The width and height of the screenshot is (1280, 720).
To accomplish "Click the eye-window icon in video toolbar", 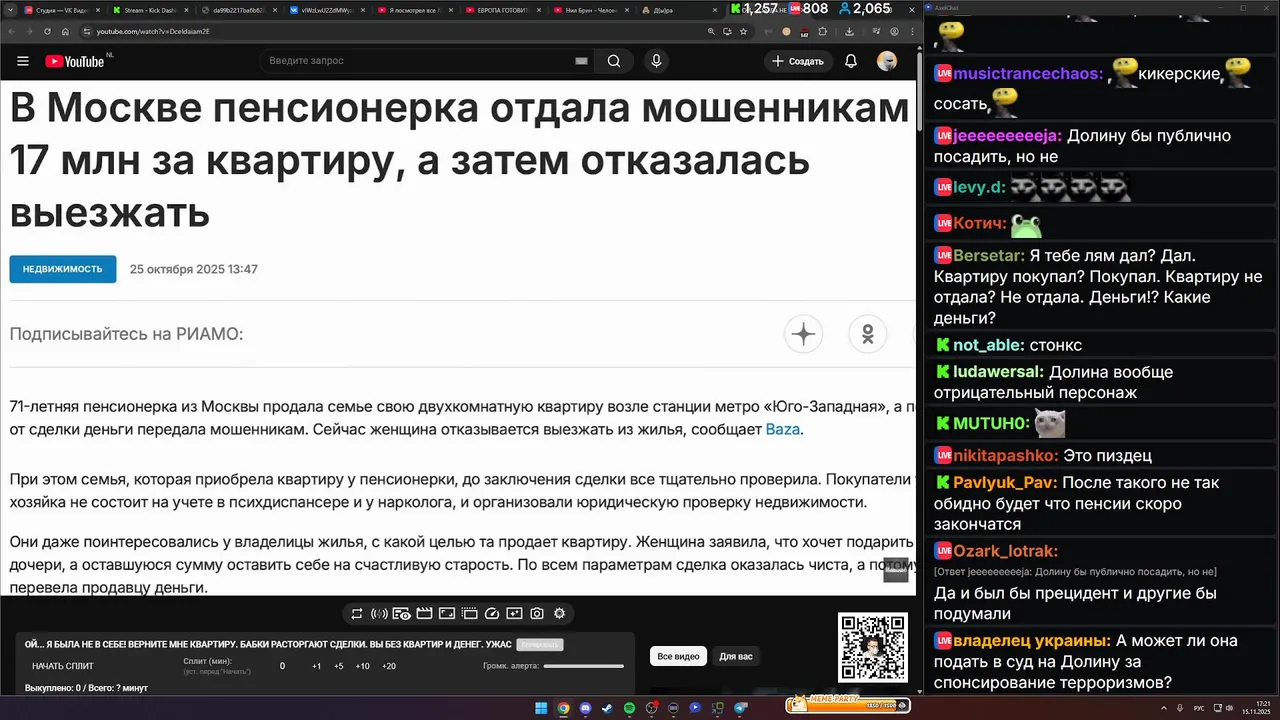I will click(402, 614).
